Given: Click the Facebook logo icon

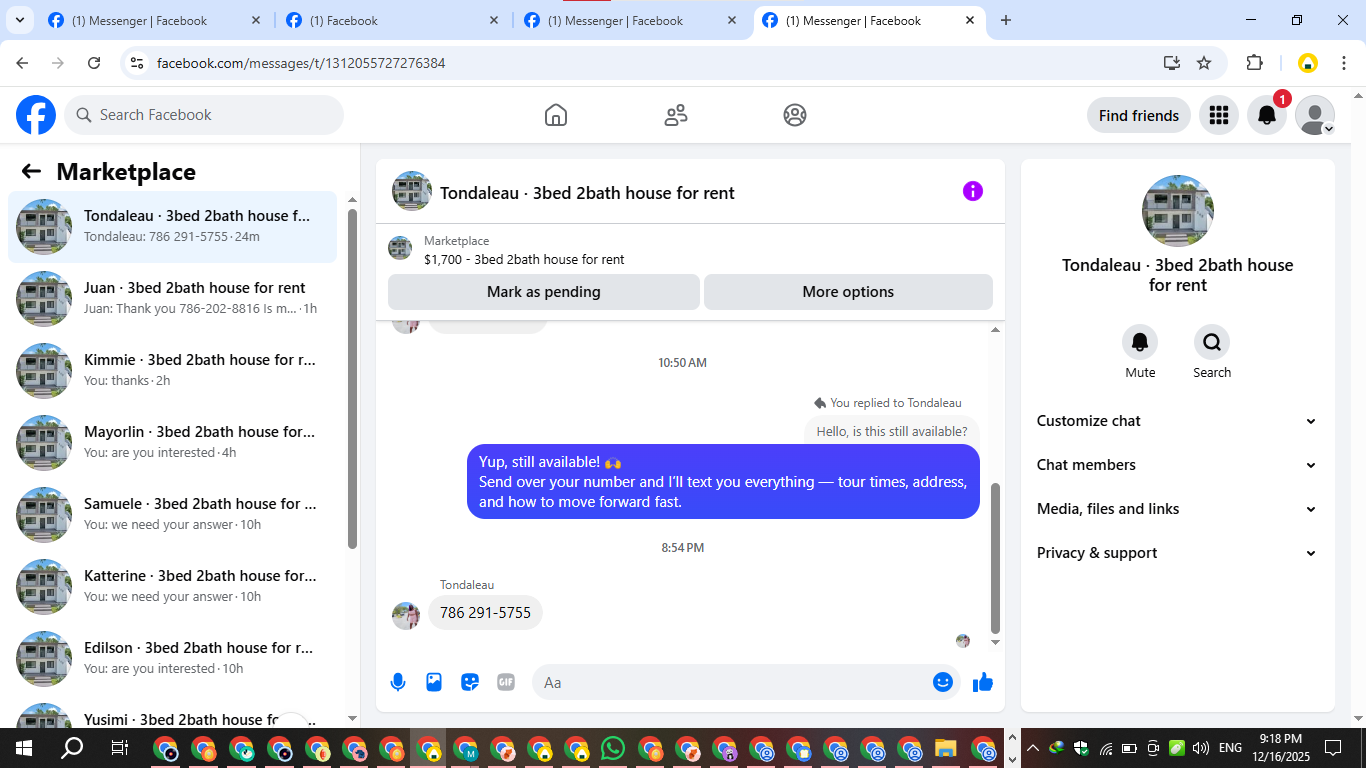Looking at the screenshot, I should pyautogui.click(x=36, y=115).
